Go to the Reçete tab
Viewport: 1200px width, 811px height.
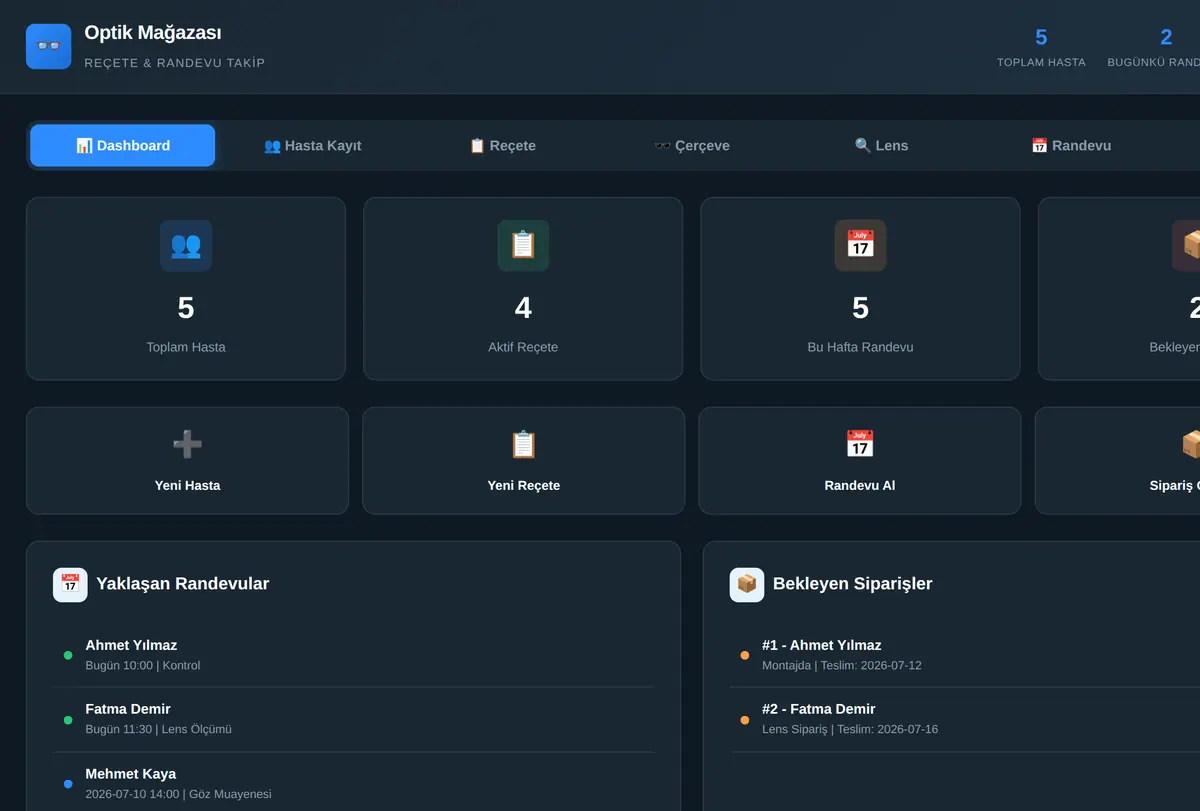pos(502,145)
